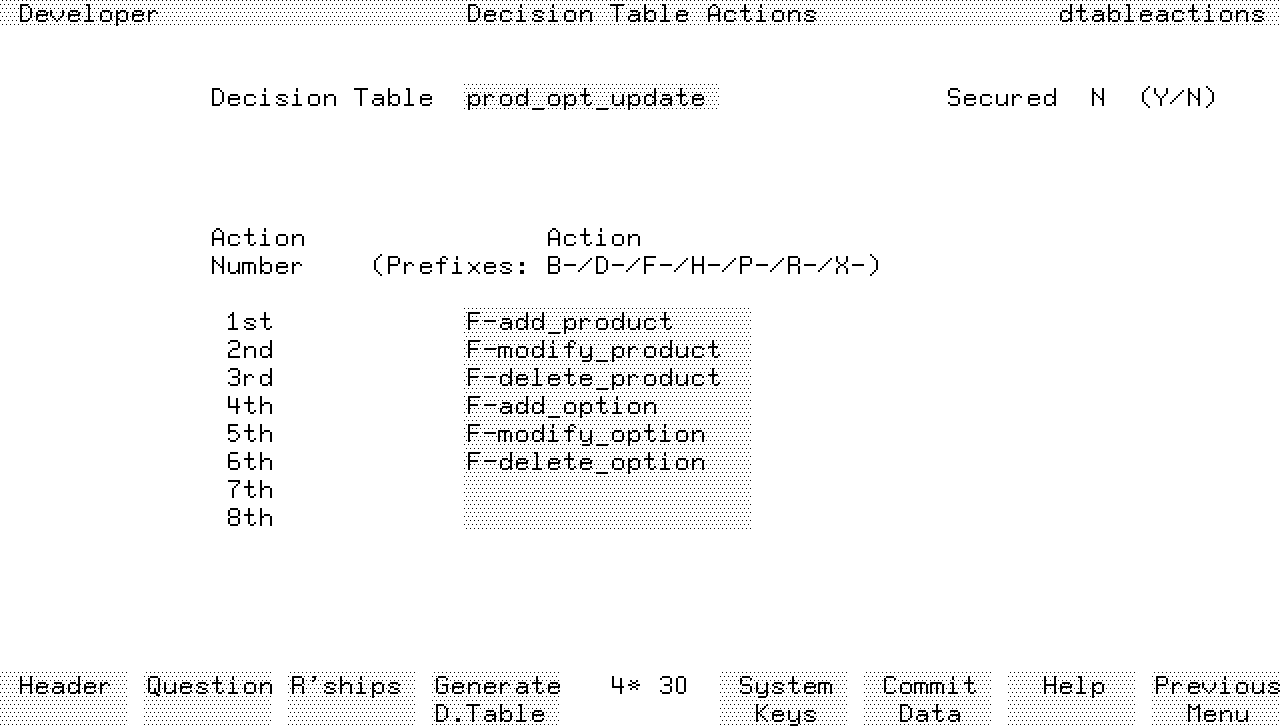
Task: Click the F-add_option action field
Action: [606, 406]
